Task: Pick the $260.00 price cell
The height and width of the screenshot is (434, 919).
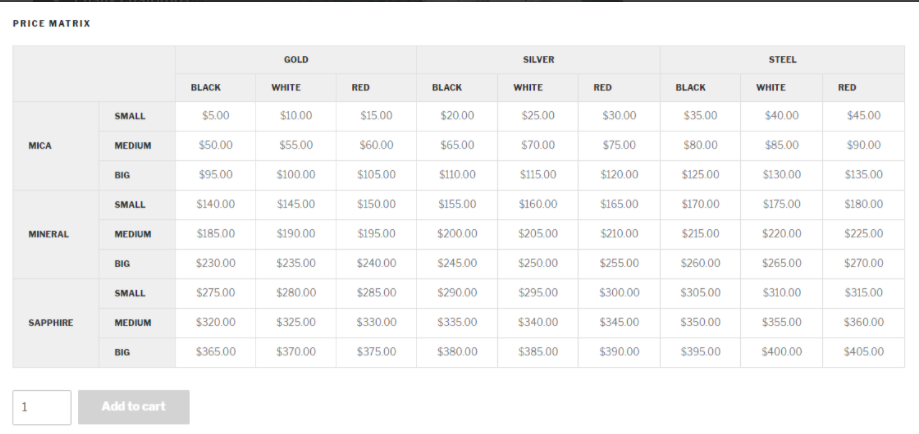Action: (700, 264)
